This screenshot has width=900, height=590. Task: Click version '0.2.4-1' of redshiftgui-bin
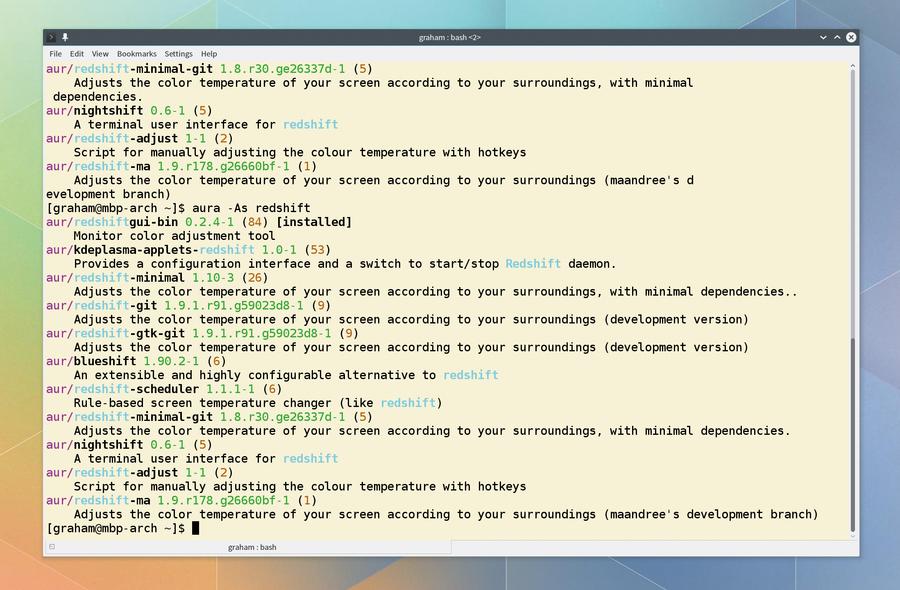coord(210,222)
